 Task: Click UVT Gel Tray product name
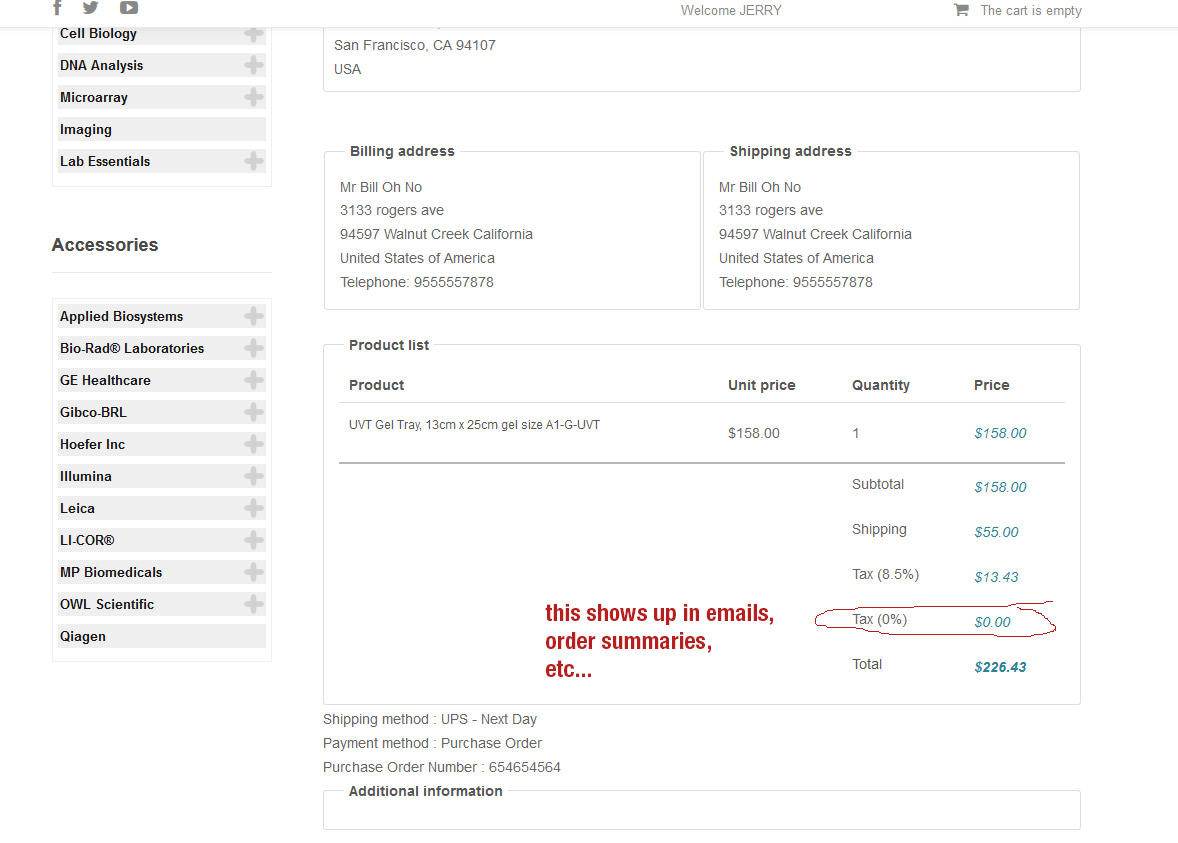(x=474, y=425)
